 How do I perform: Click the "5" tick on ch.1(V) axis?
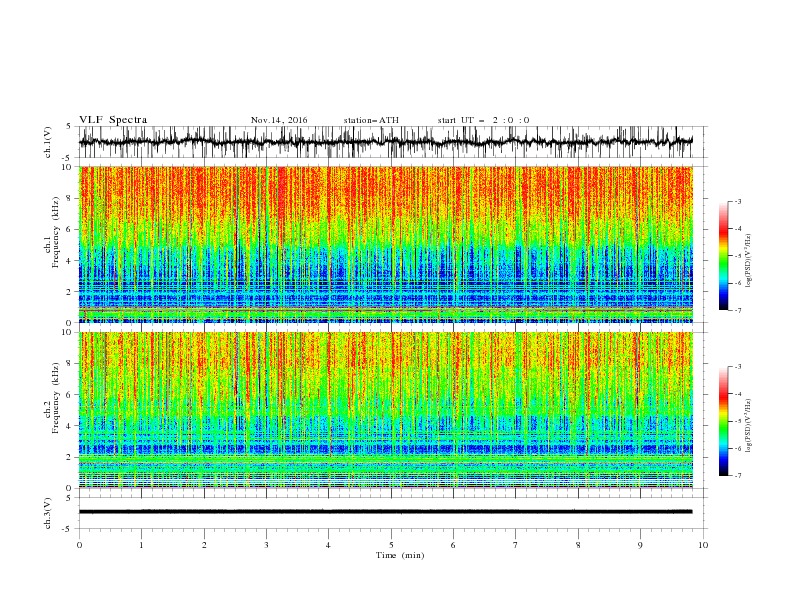69,126
